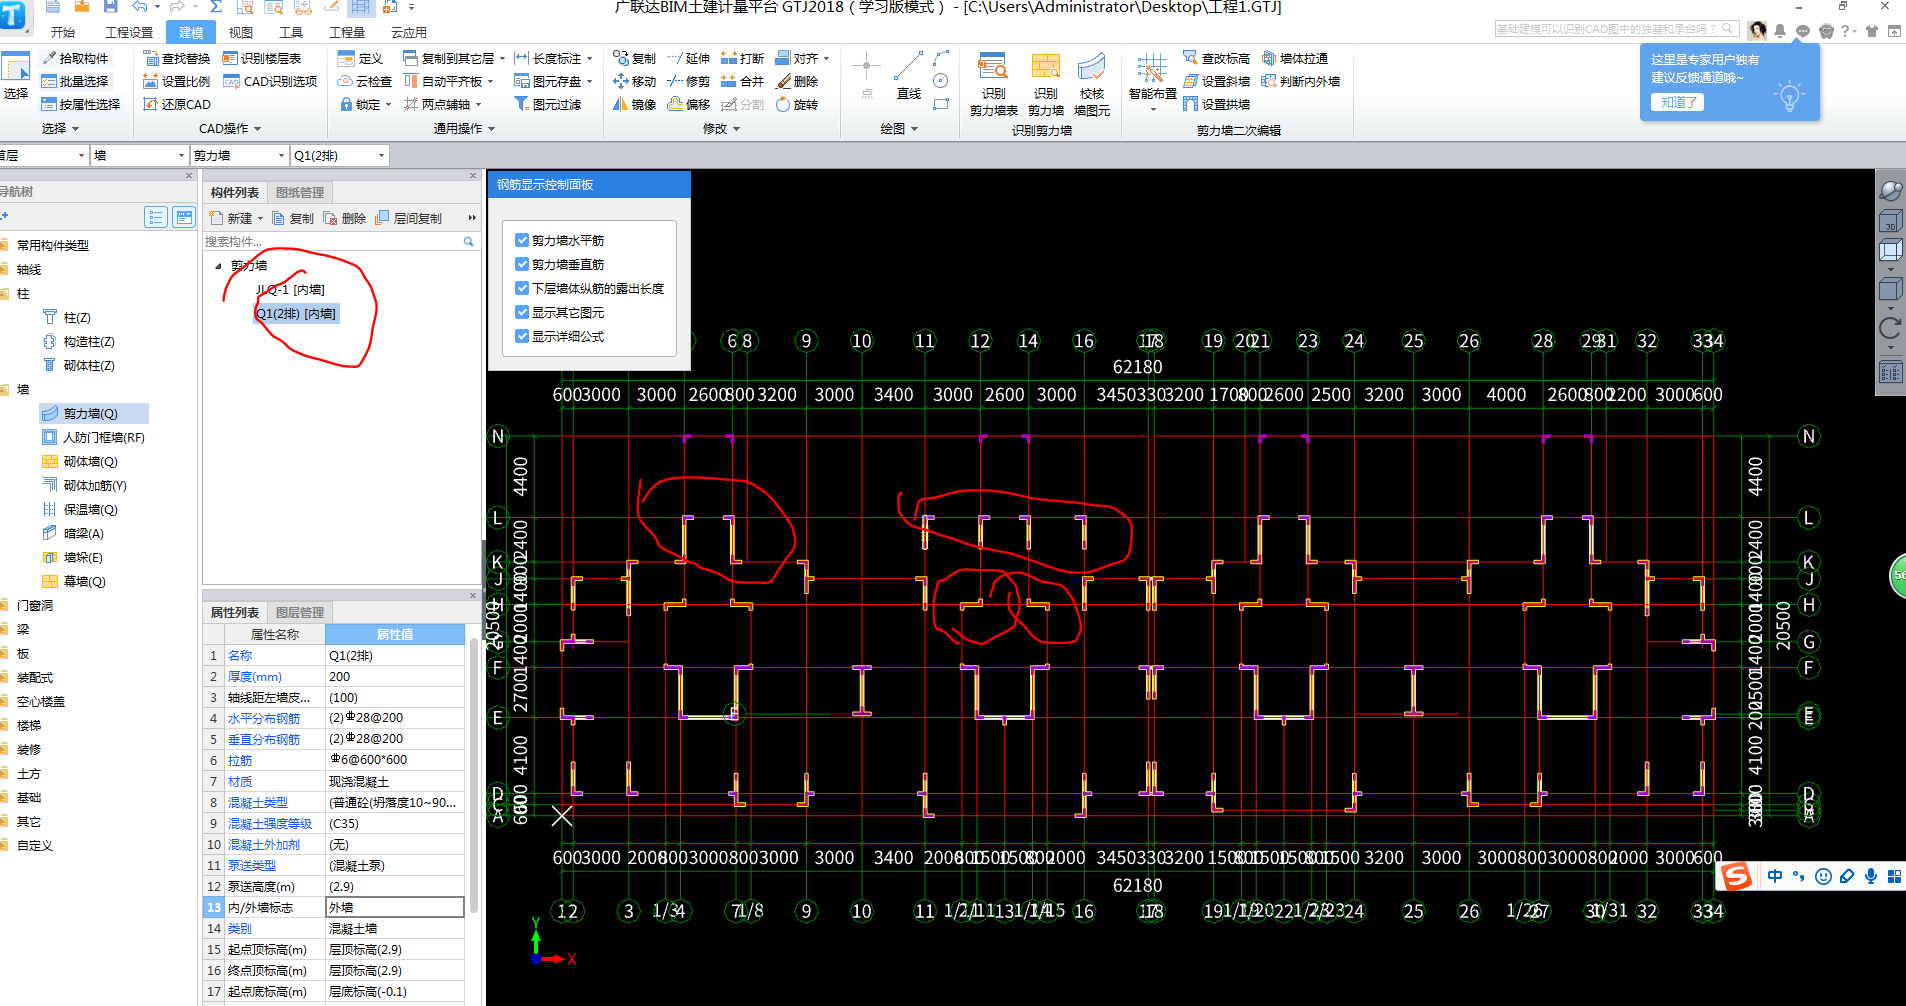This screenshot has width=1906, height=1006.
Task: Select the 移动 move tool
Action: tap(635, 81)
